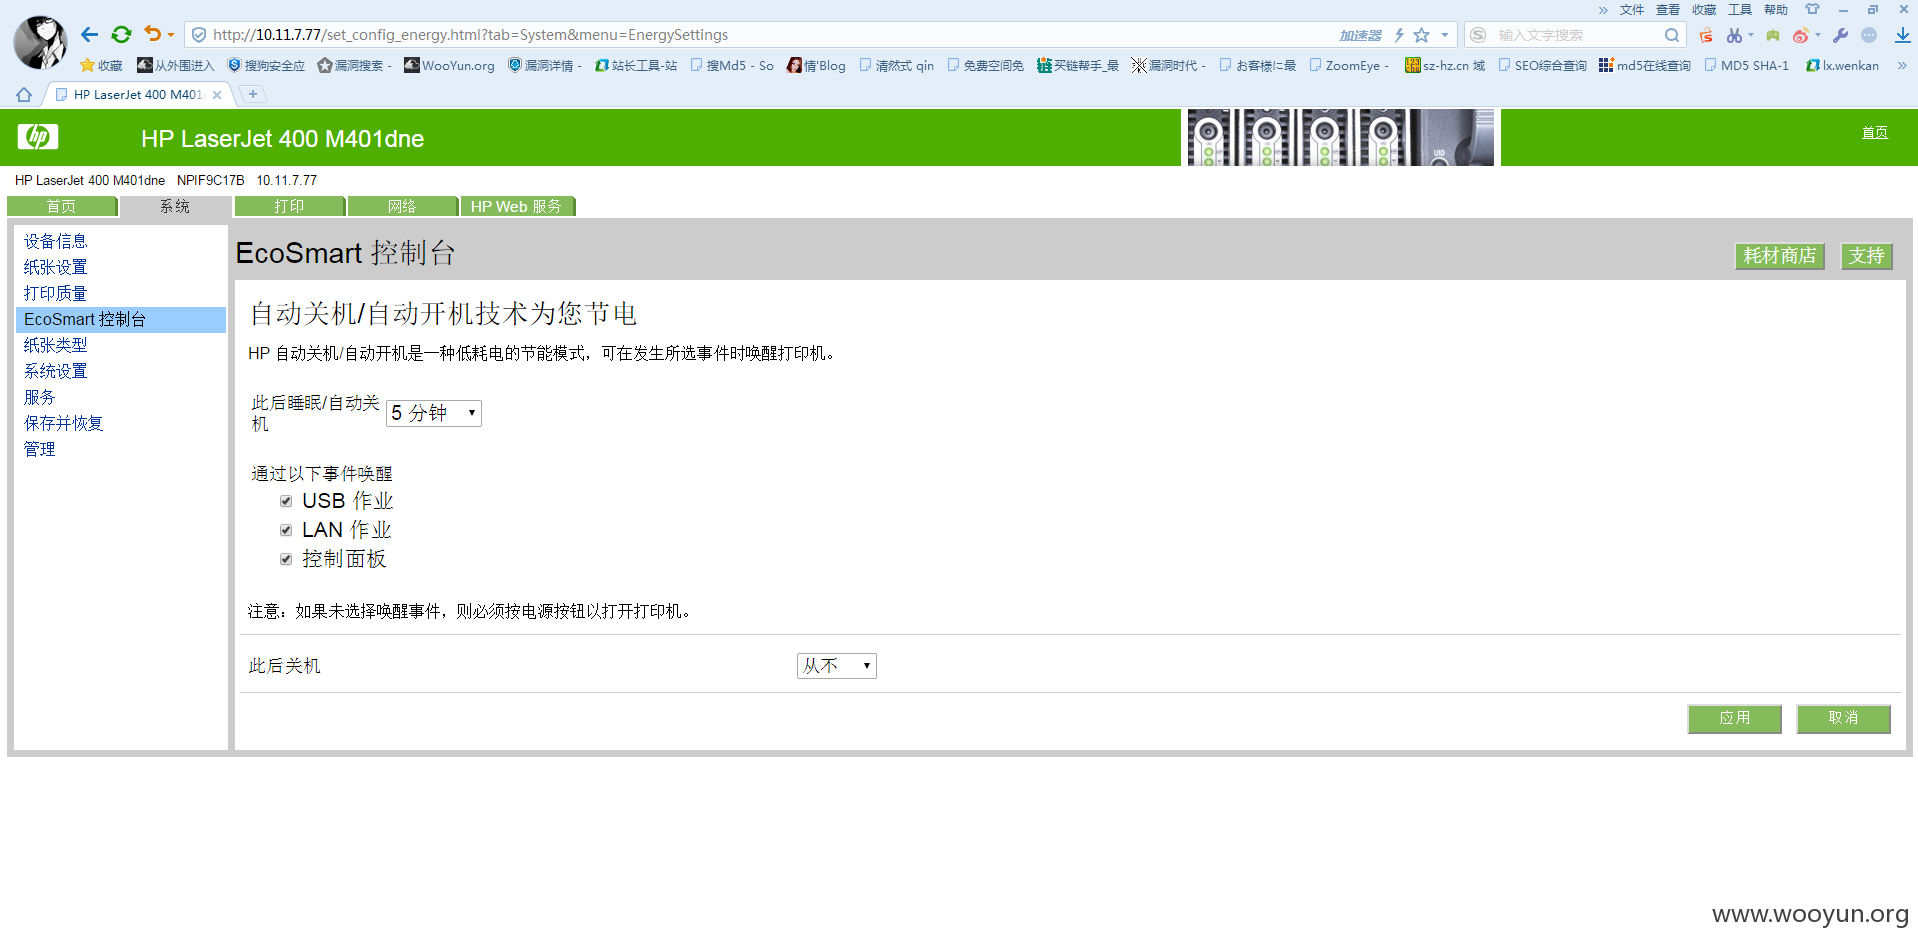This screenshot has width=1918, height=943.
Task: Open 打印质量 in the sidebar
Action: (x=56, y=293)
